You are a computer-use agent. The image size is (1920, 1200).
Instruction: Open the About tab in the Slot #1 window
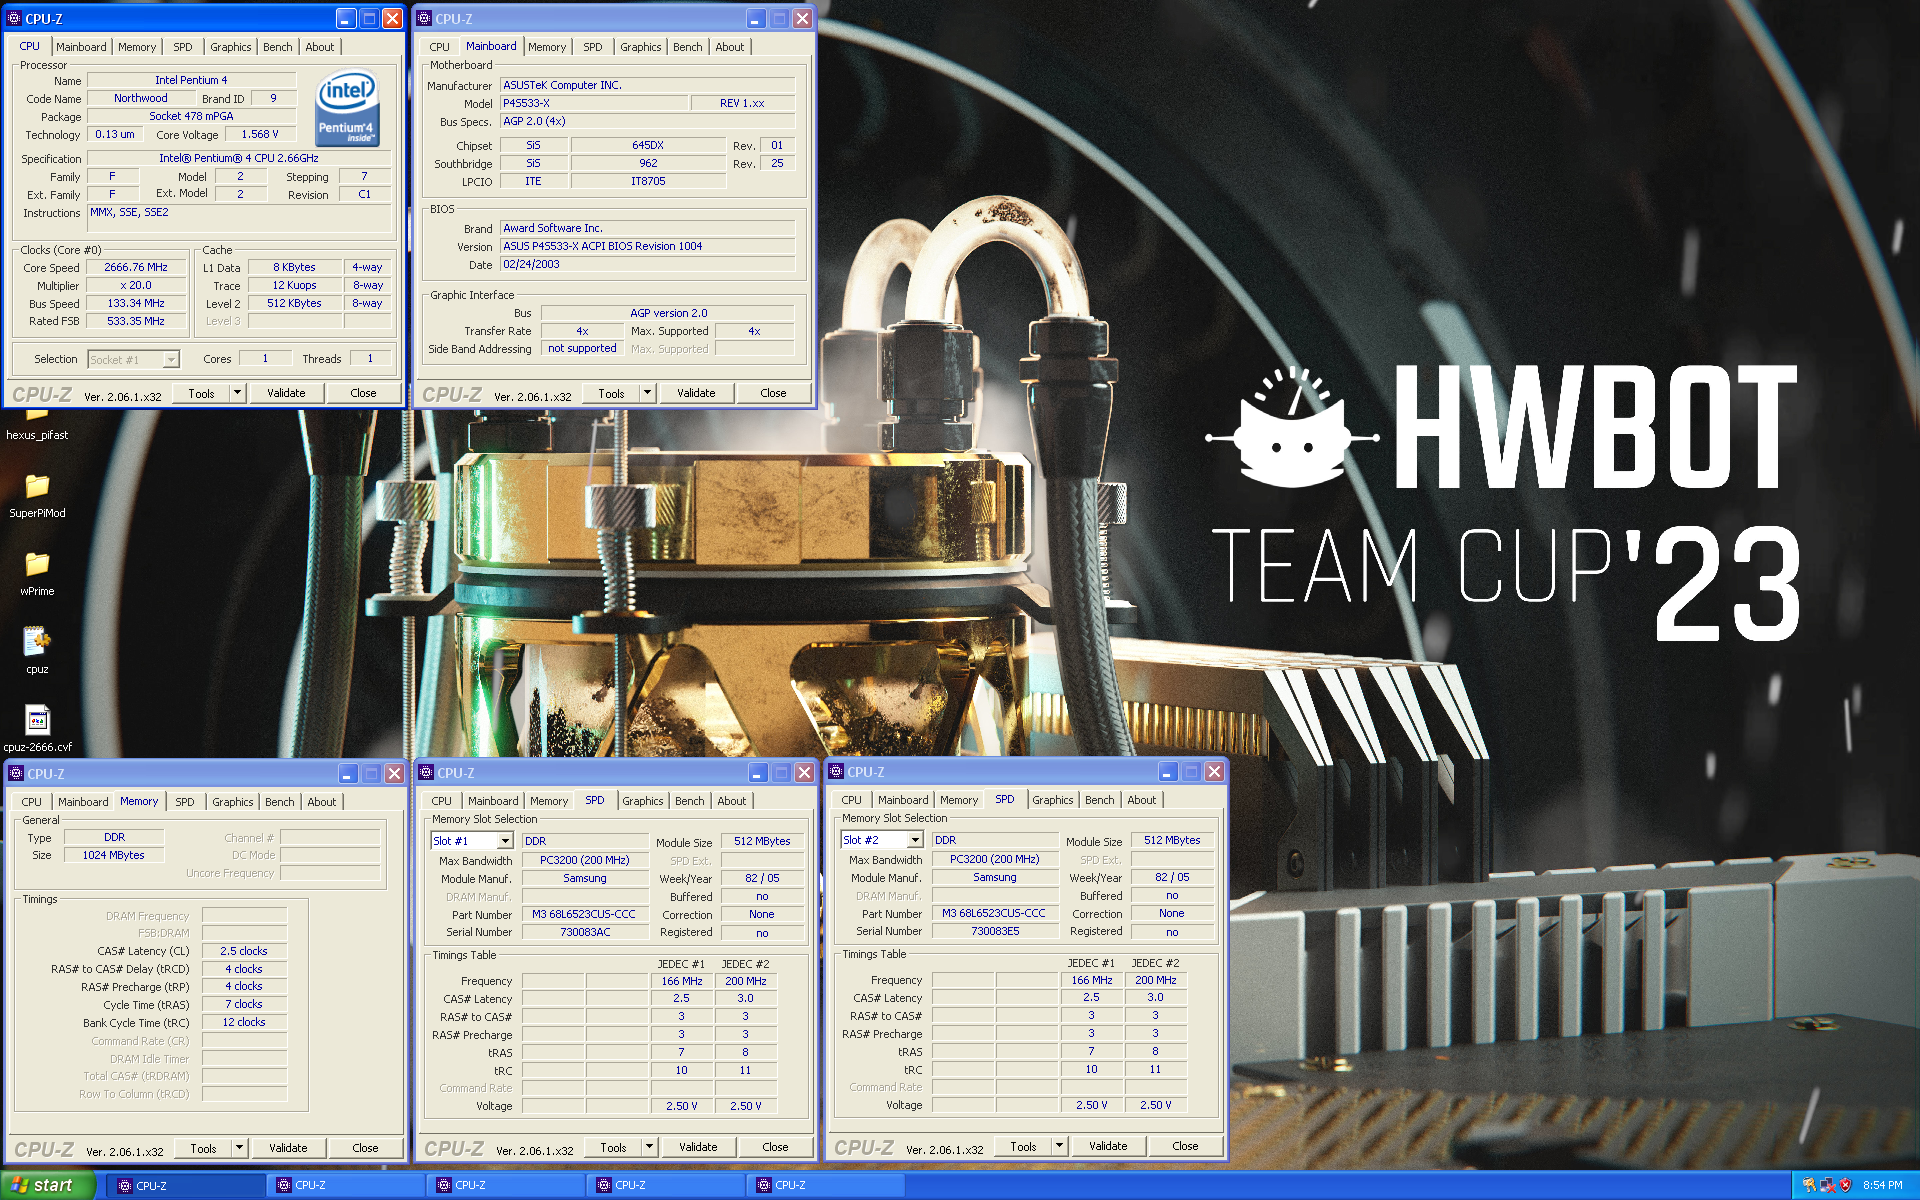[732, 801]
